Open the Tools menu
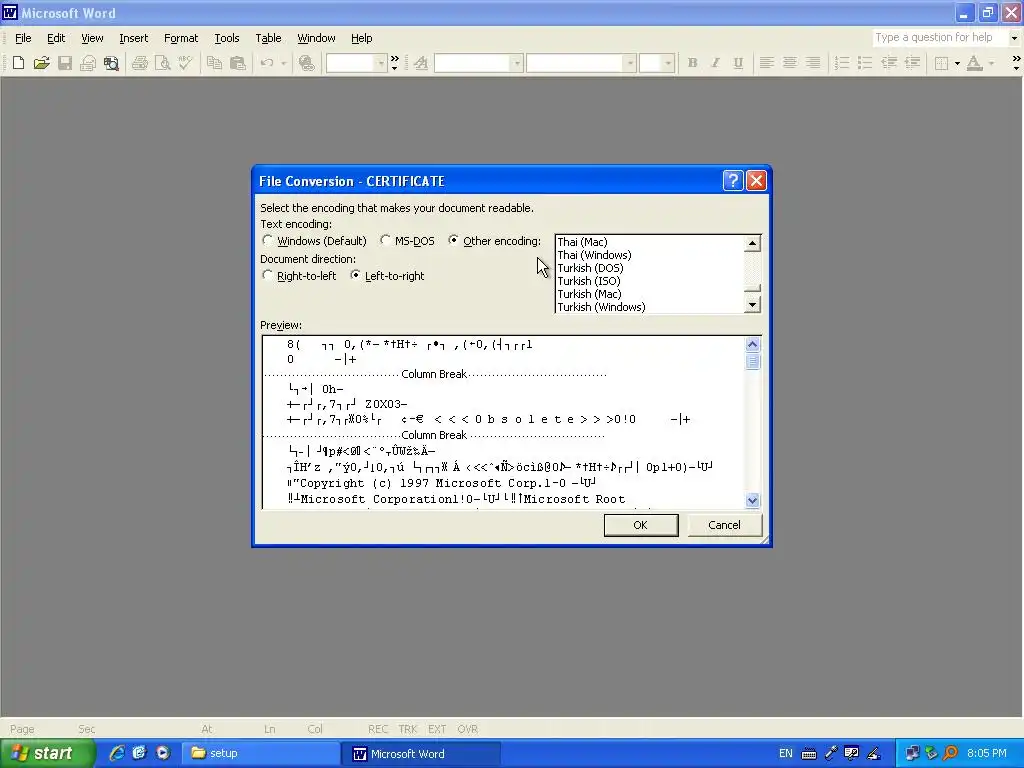The image size is (1024, 768). tap(227, 38)
